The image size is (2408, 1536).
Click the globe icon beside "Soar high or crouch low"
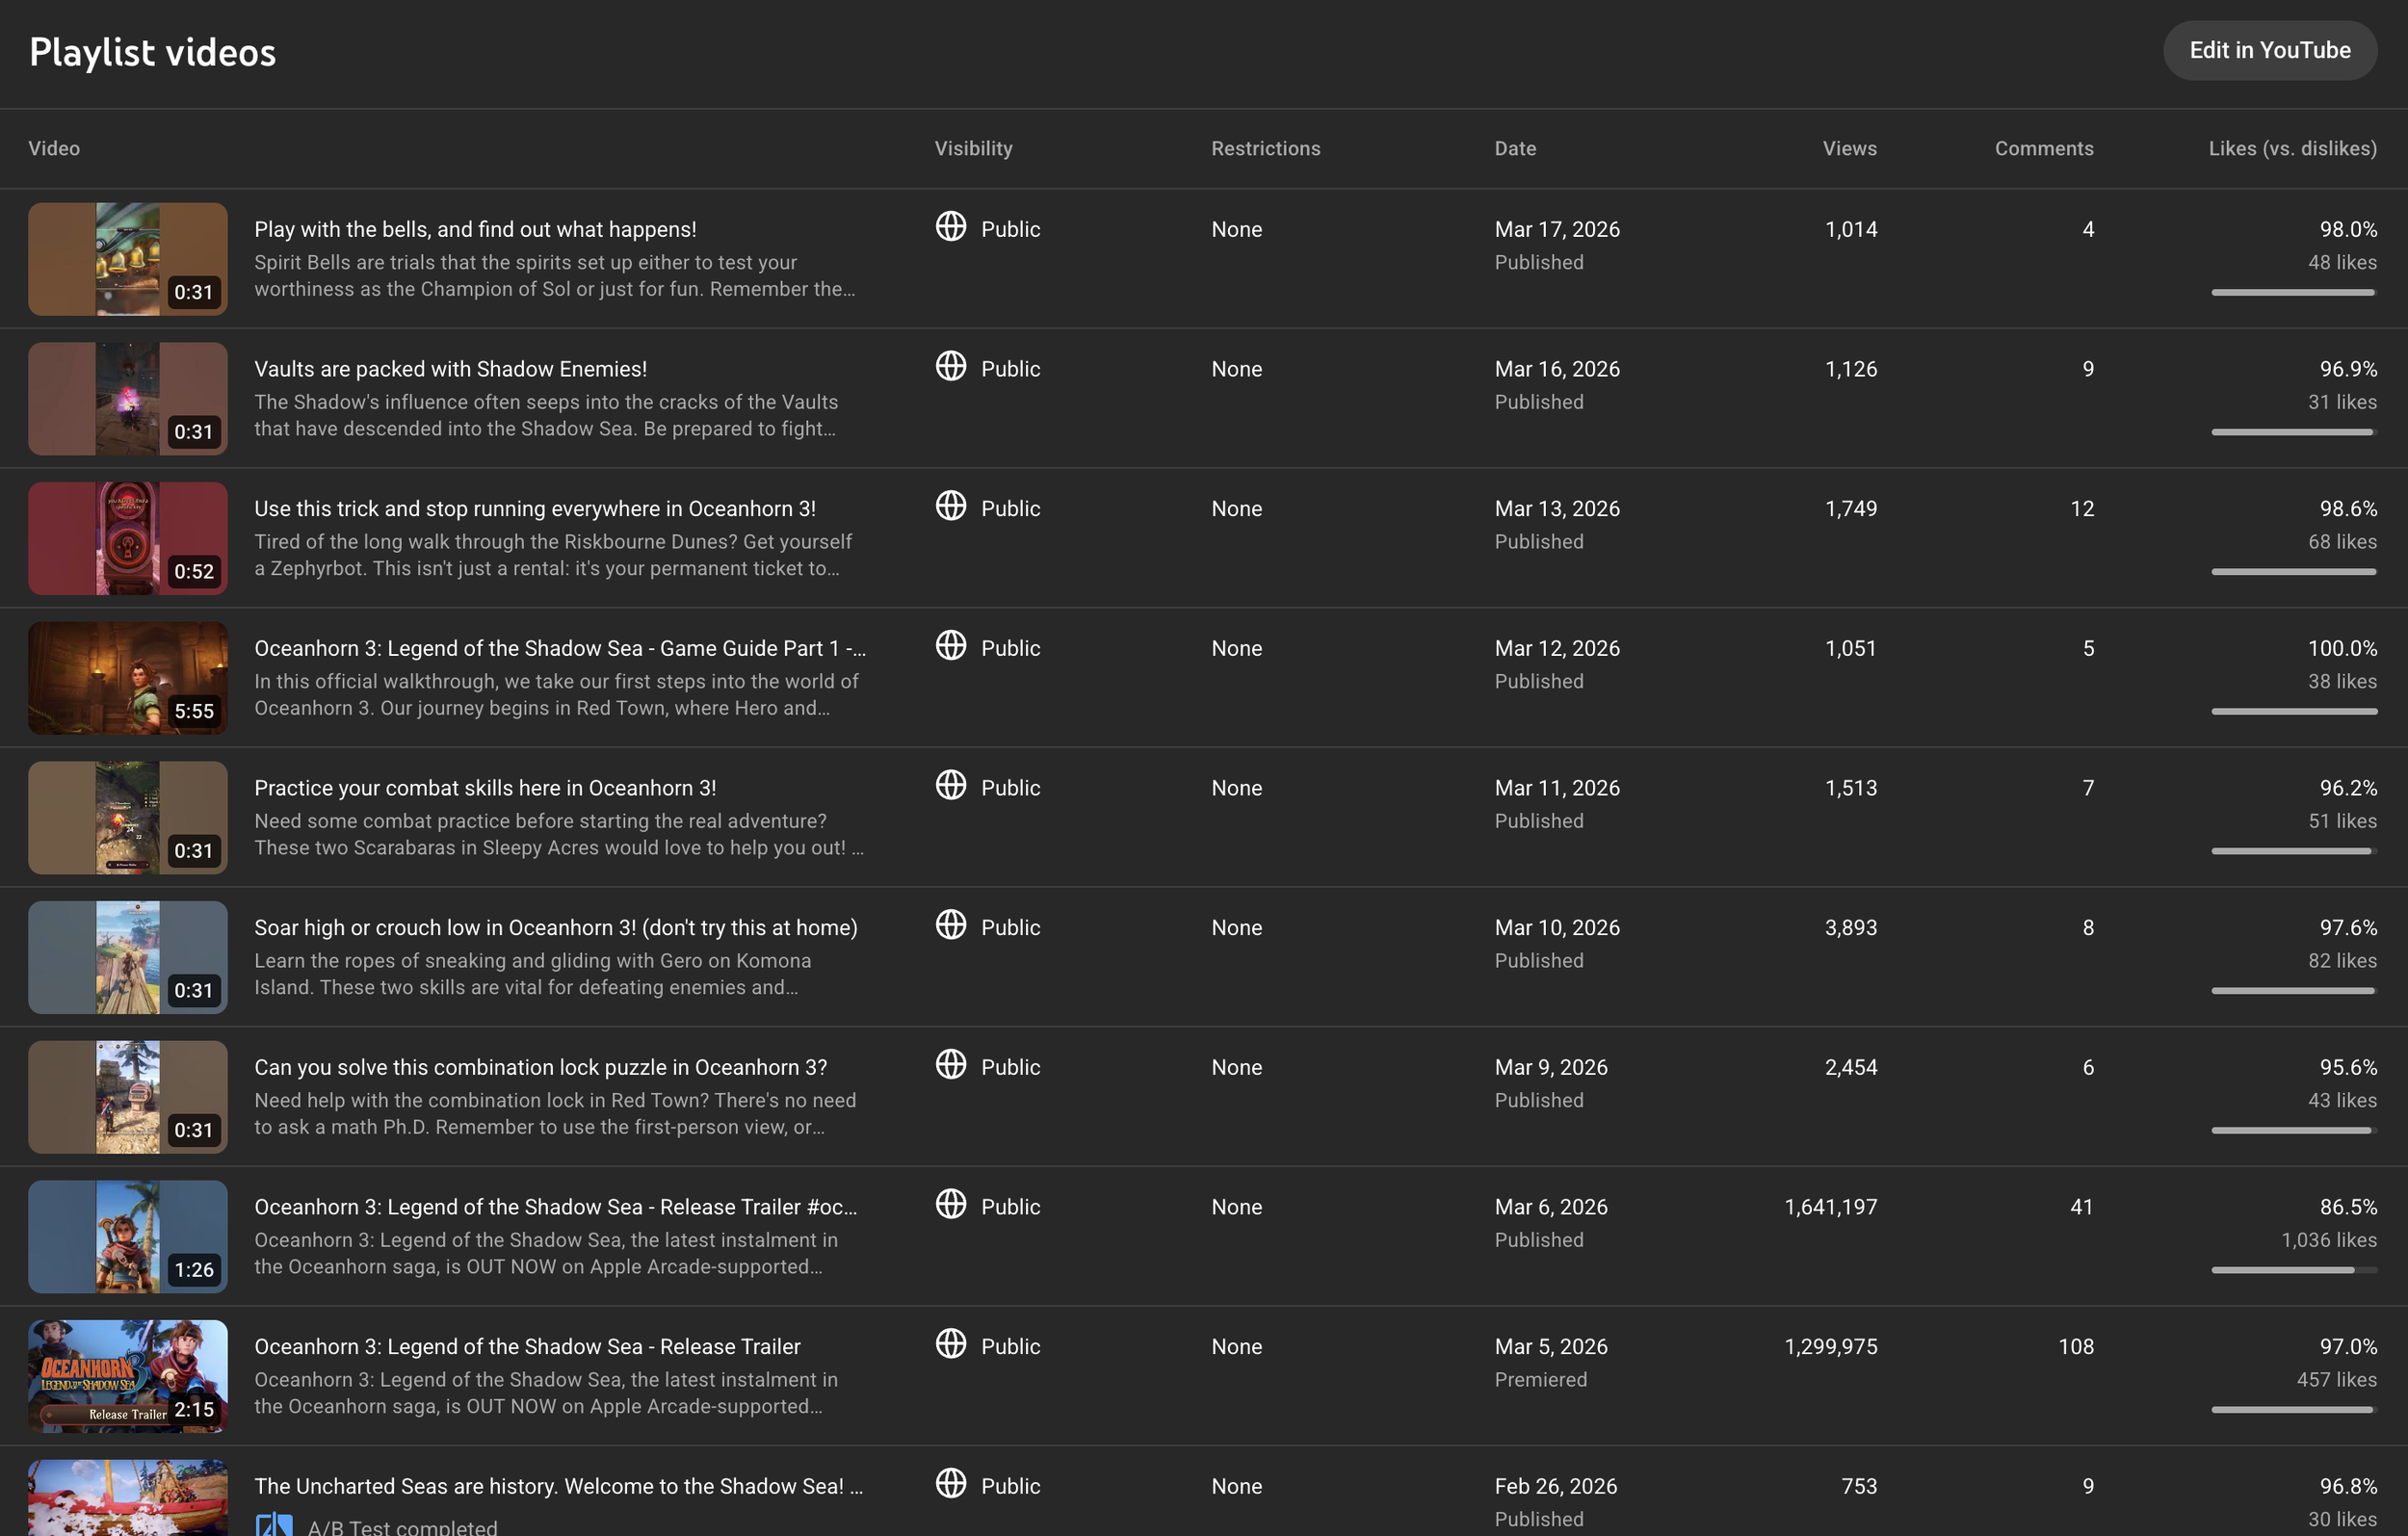[x=951, y=927]
